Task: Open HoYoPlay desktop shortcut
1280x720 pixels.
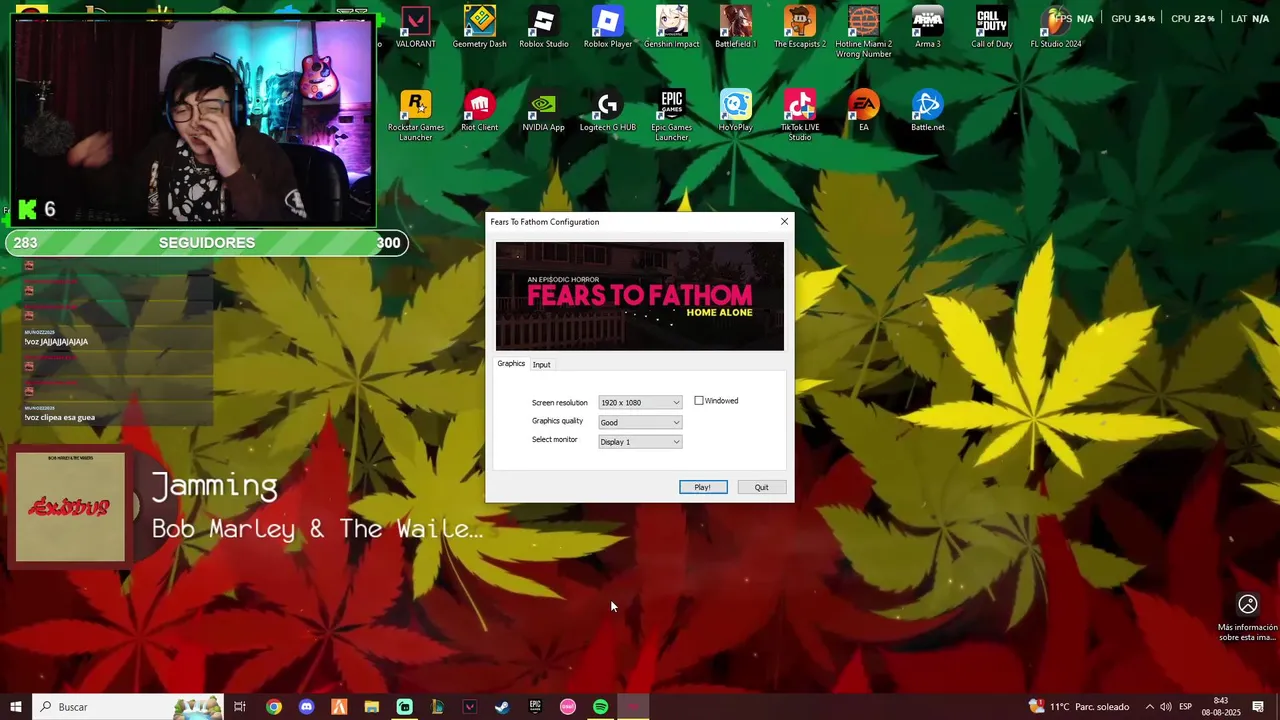Action: [736, 111]
